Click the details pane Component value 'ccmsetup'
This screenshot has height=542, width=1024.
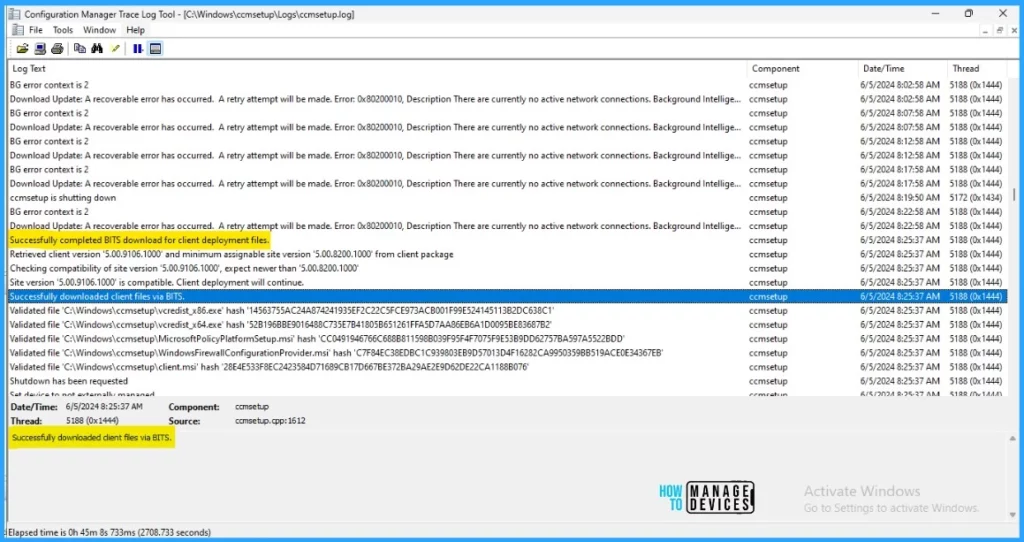(251, 407)
